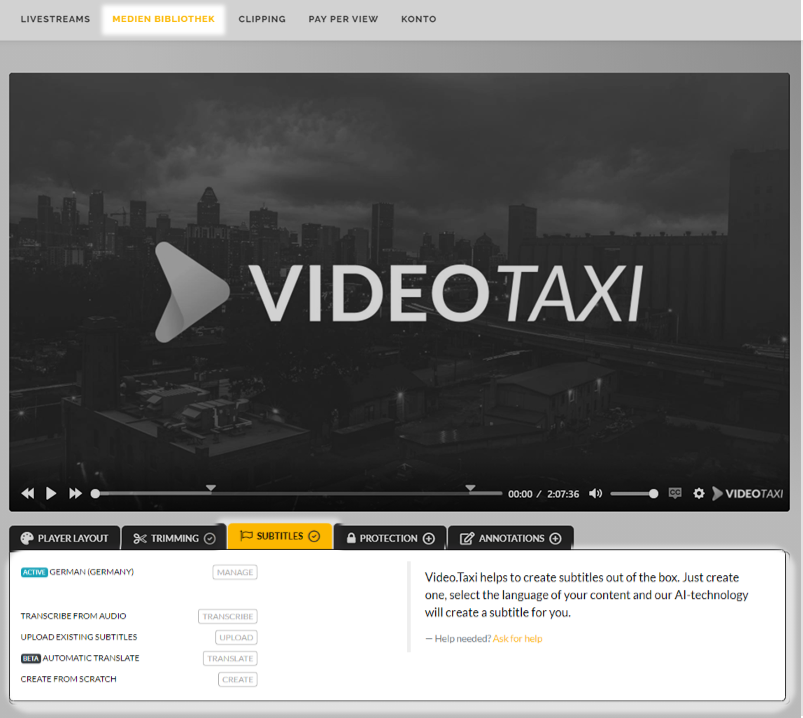This screenshot has width=803, height=718.
Task: Open the Pay Per View menu
Action: coord(343,19)
